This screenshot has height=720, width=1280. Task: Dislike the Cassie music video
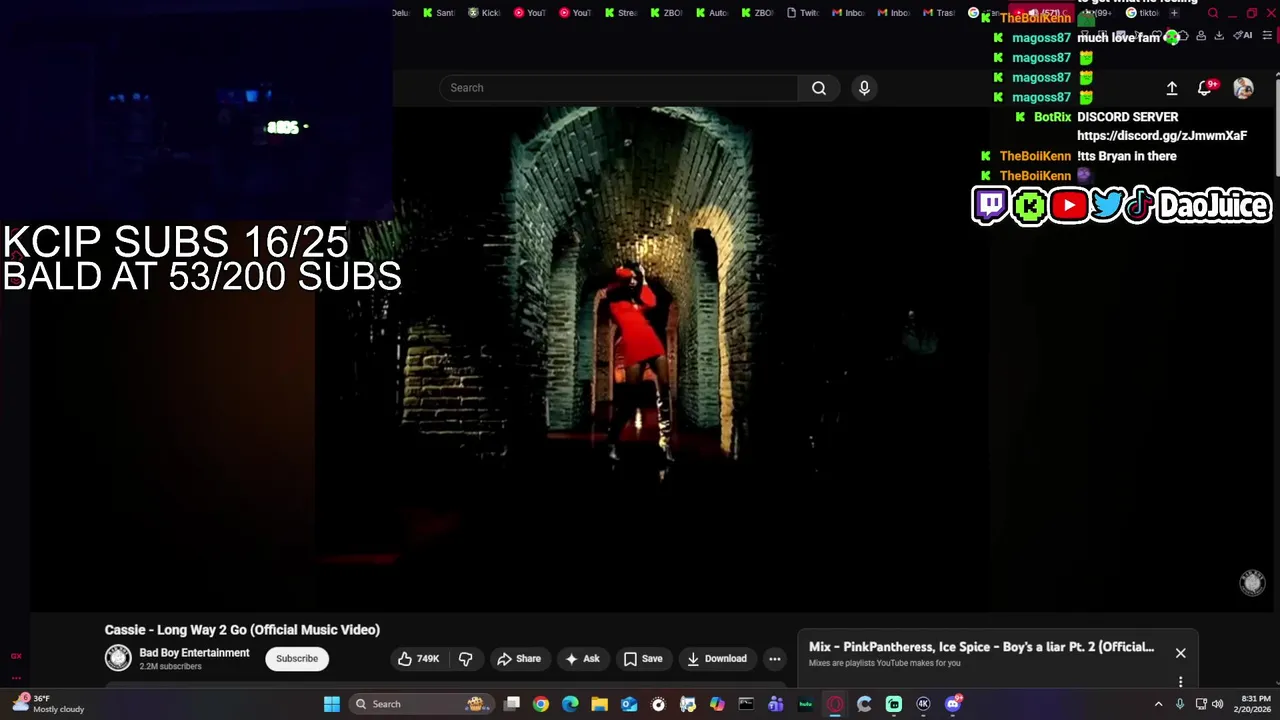[465, 659]
